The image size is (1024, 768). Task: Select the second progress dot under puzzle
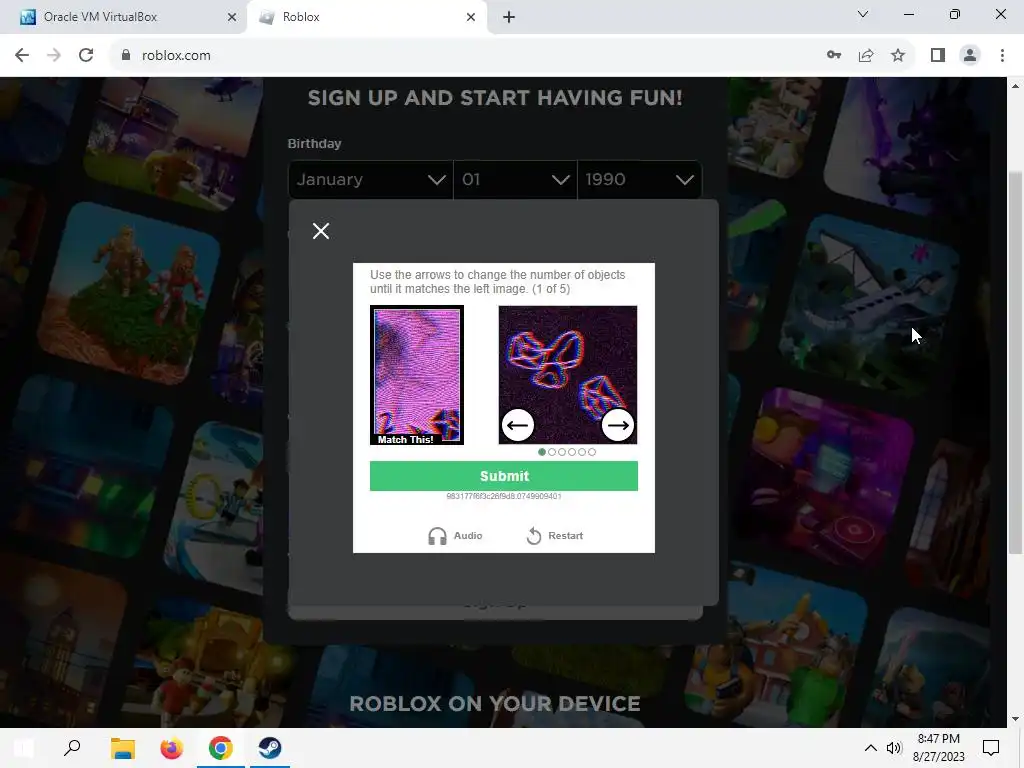pos(552,452)
